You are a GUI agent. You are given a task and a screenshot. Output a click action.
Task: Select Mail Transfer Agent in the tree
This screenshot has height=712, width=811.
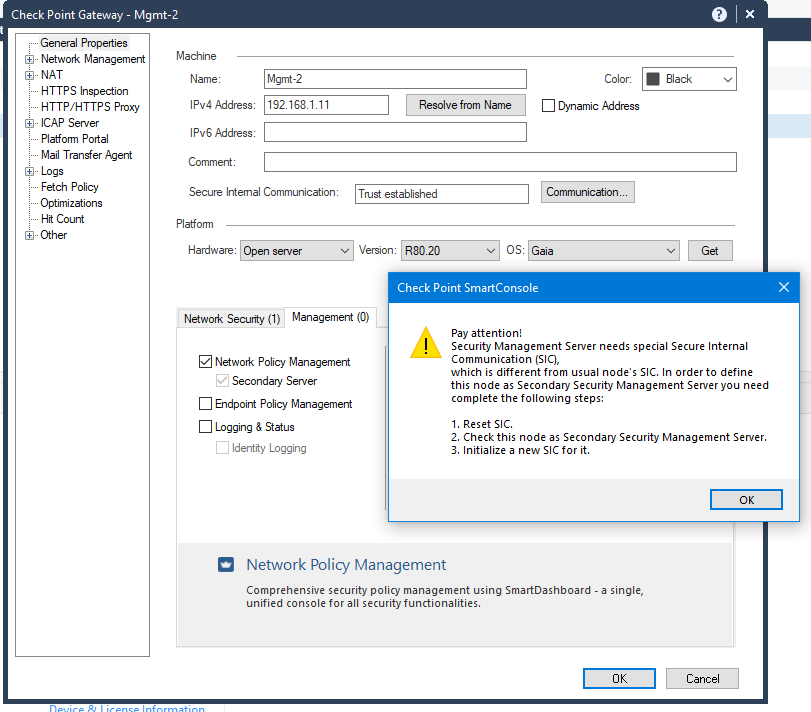coord(87,155)
